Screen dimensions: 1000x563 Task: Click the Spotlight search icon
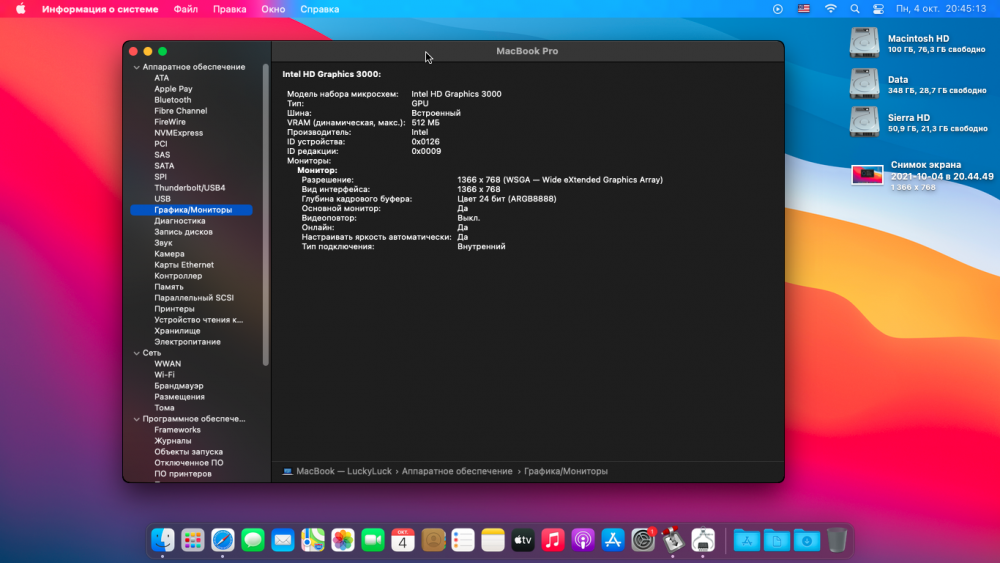(855, 9)
